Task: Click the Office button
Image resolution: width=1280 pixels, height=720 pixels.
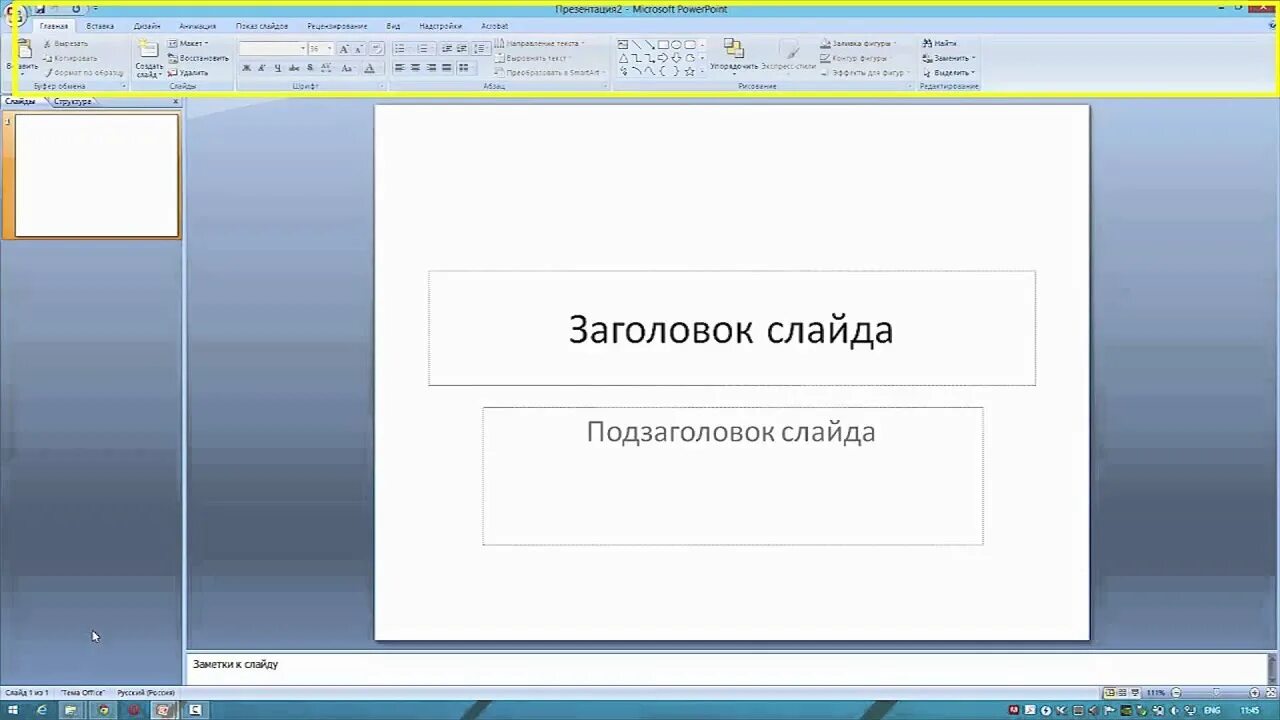Action: point(16,15)
